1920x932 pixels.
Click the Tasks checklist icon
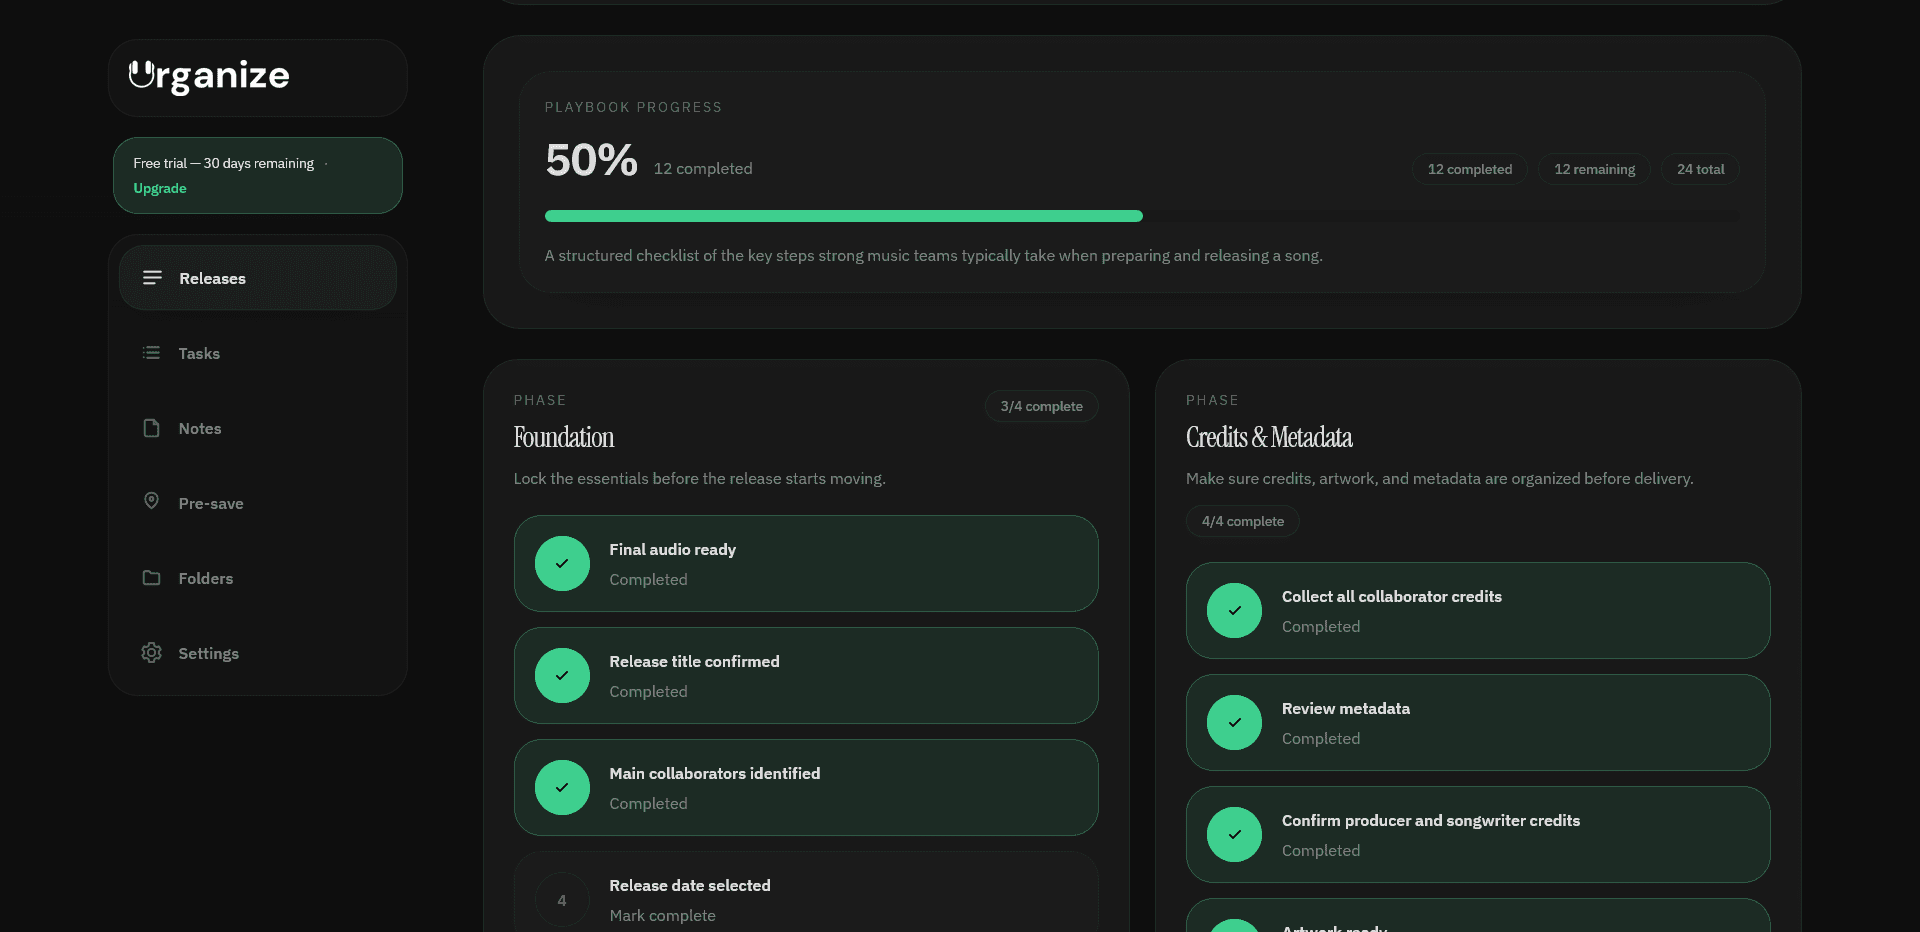pyautogui.click(x=152, y=353)
